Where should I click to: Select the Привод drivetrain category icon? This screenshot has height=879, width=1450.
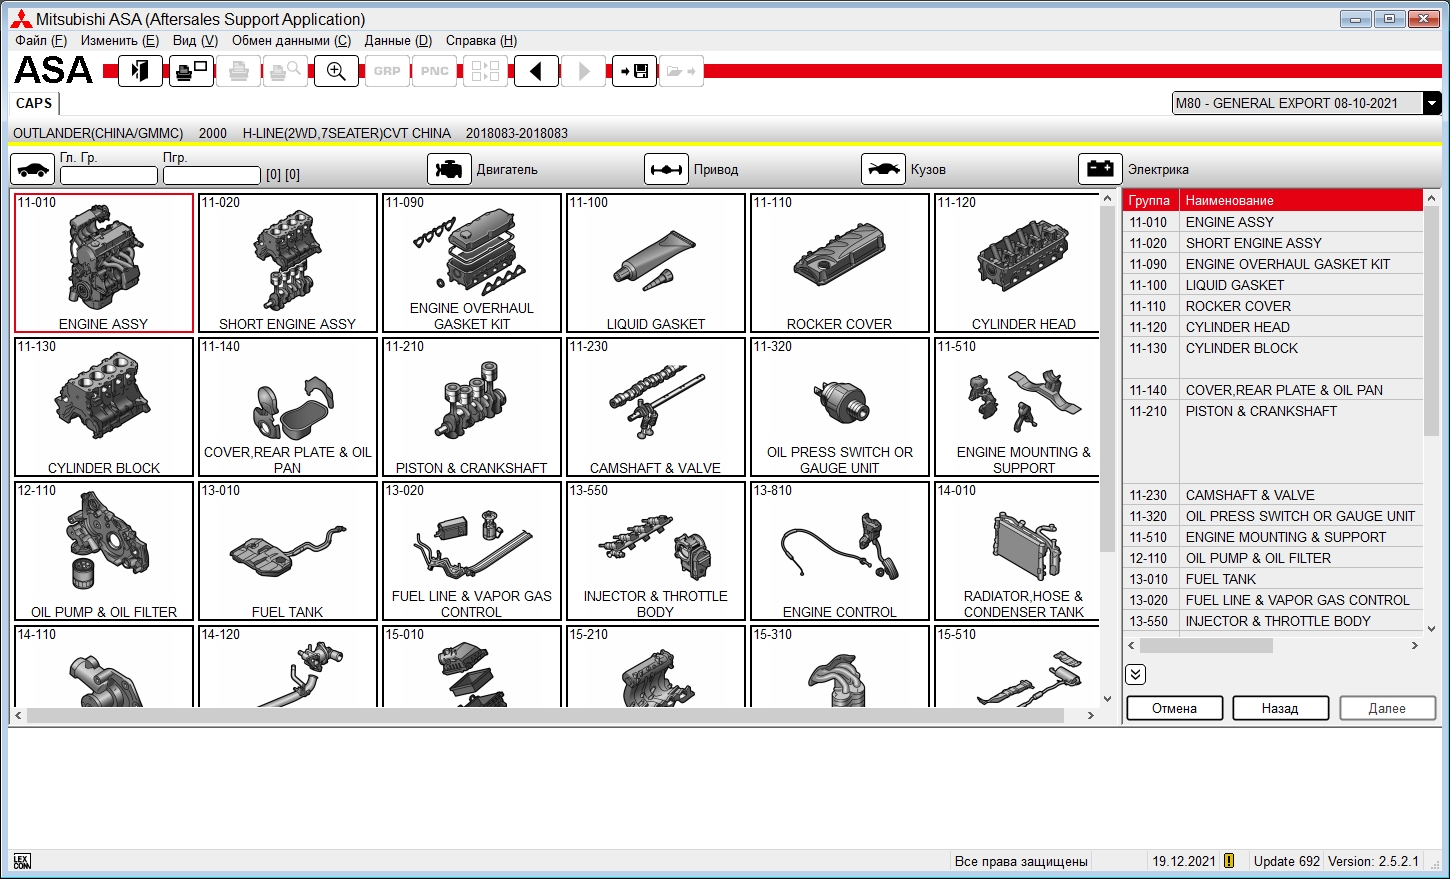pyautogui.click(x=666, y=169)
